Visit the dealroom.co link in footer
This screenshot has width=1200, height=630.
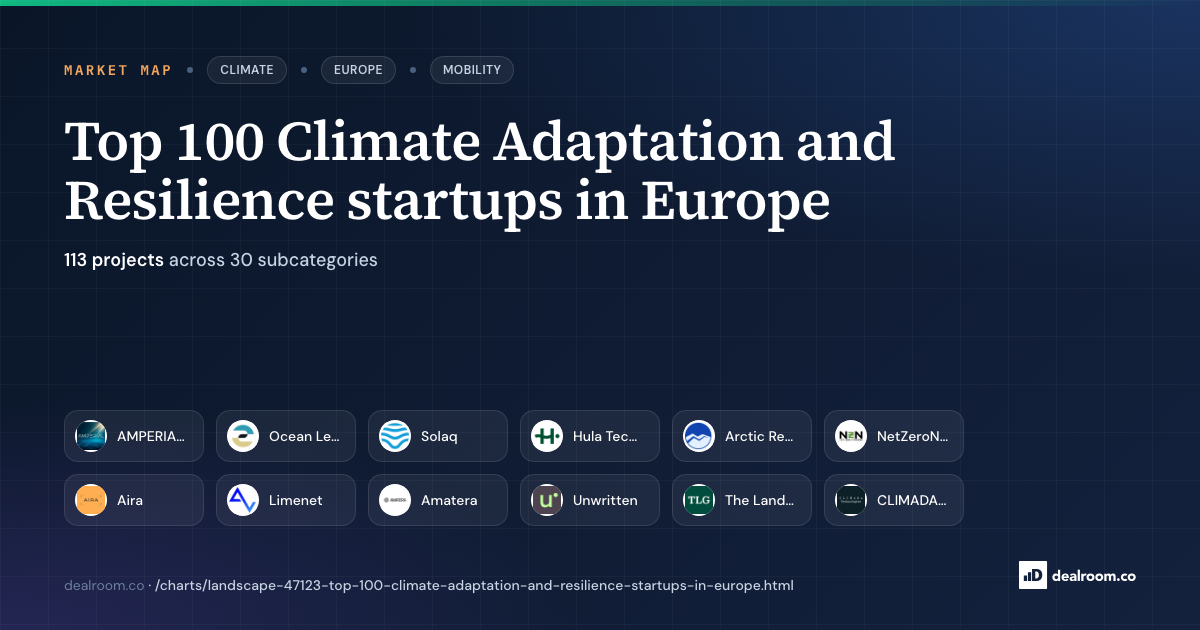[104, 585]
